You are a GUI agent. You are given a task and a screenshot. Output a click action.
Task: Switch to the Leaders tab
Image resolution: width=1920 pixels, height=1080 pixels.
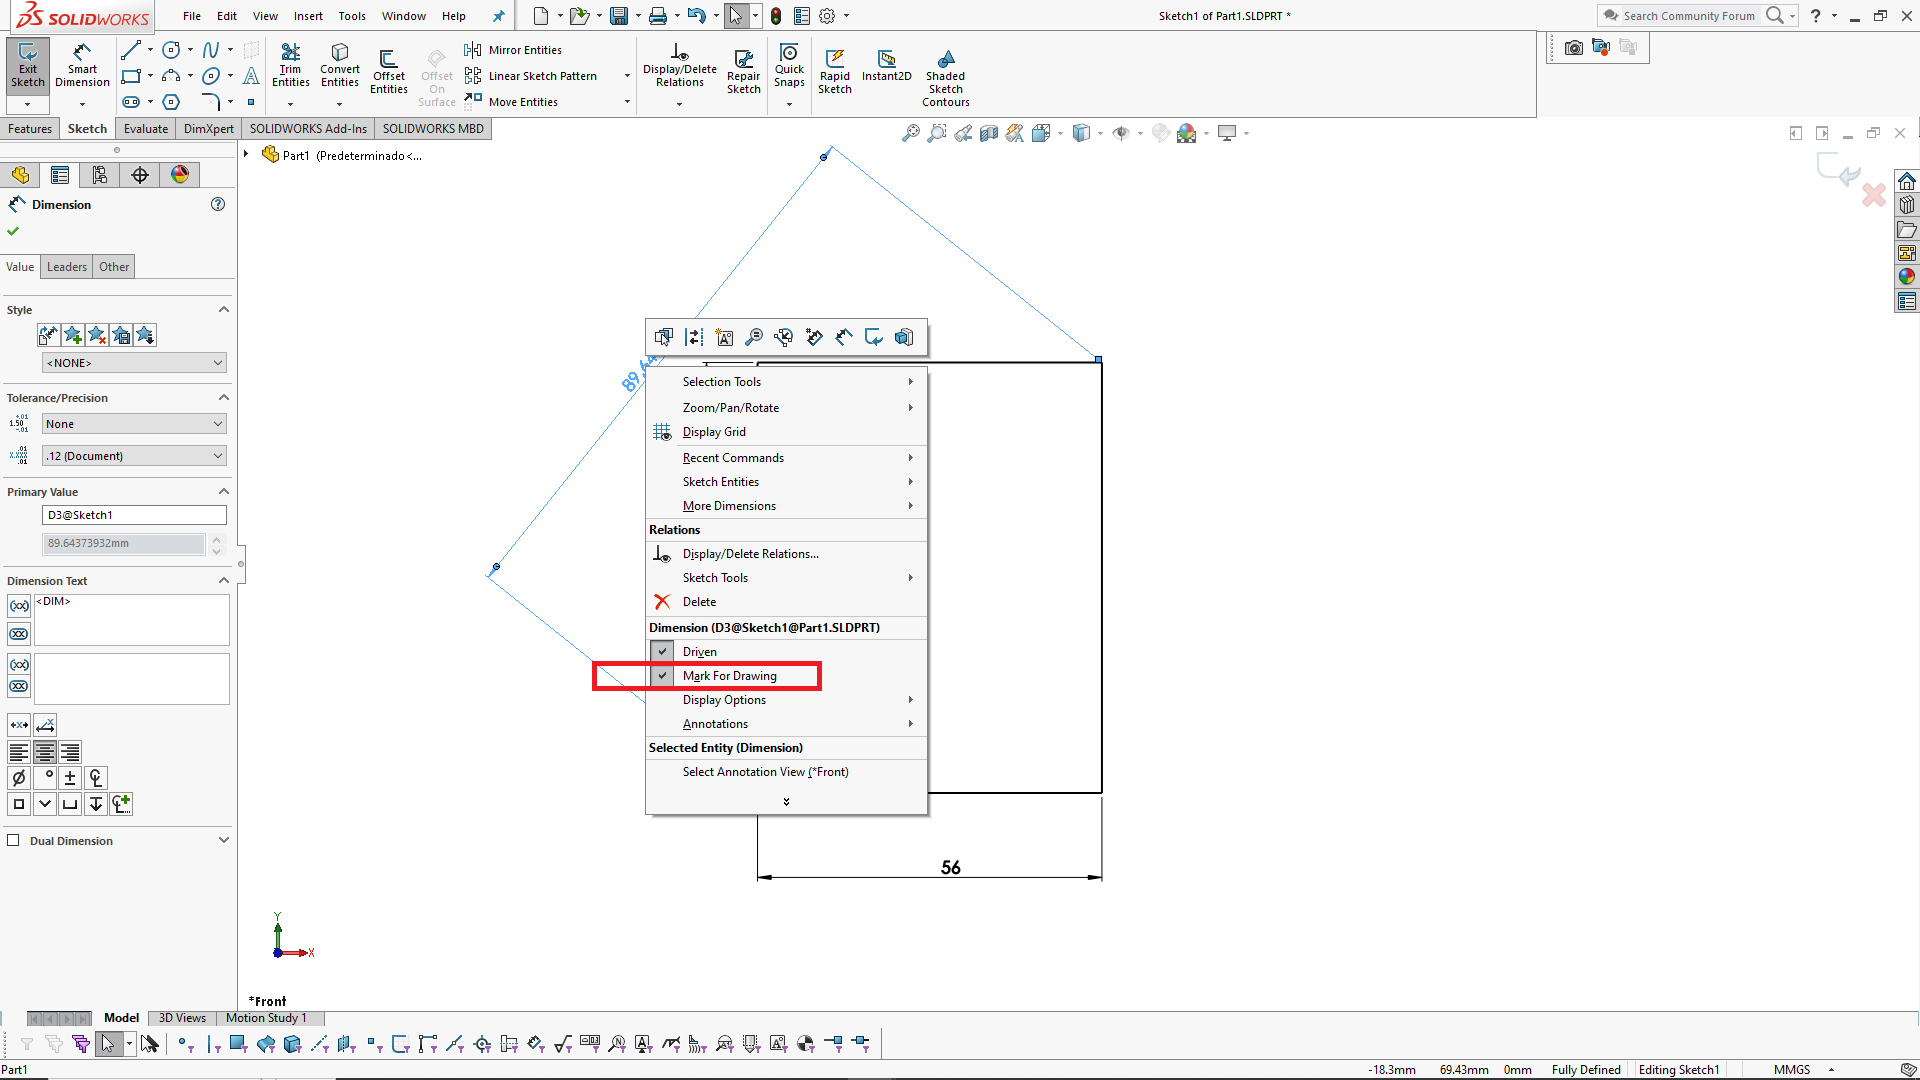(67, 267)
